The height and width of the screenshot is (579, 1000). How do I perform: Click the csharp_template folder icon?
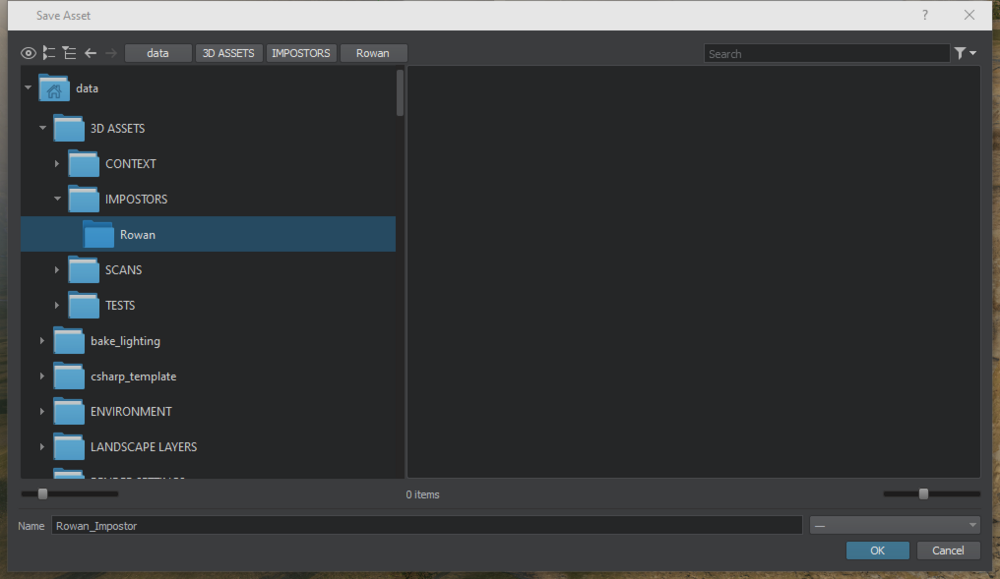pyautogui.click(x=69, y=377)
